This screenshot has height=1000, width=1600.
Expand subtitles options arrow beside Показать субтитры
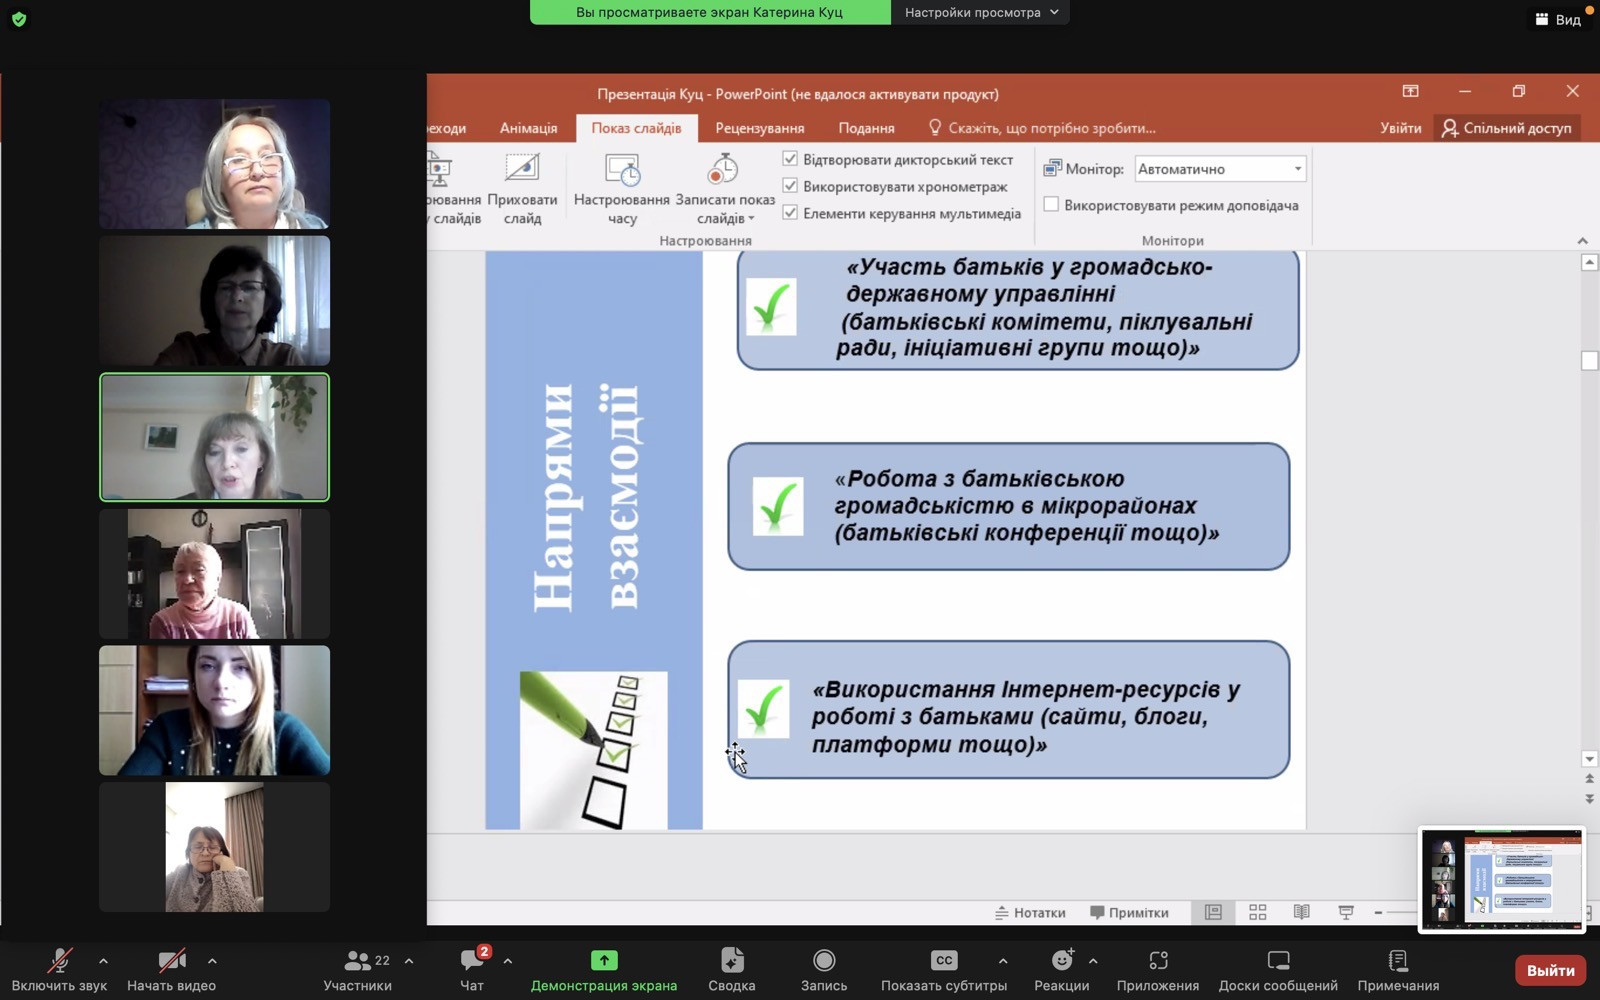click(1003, 961)
